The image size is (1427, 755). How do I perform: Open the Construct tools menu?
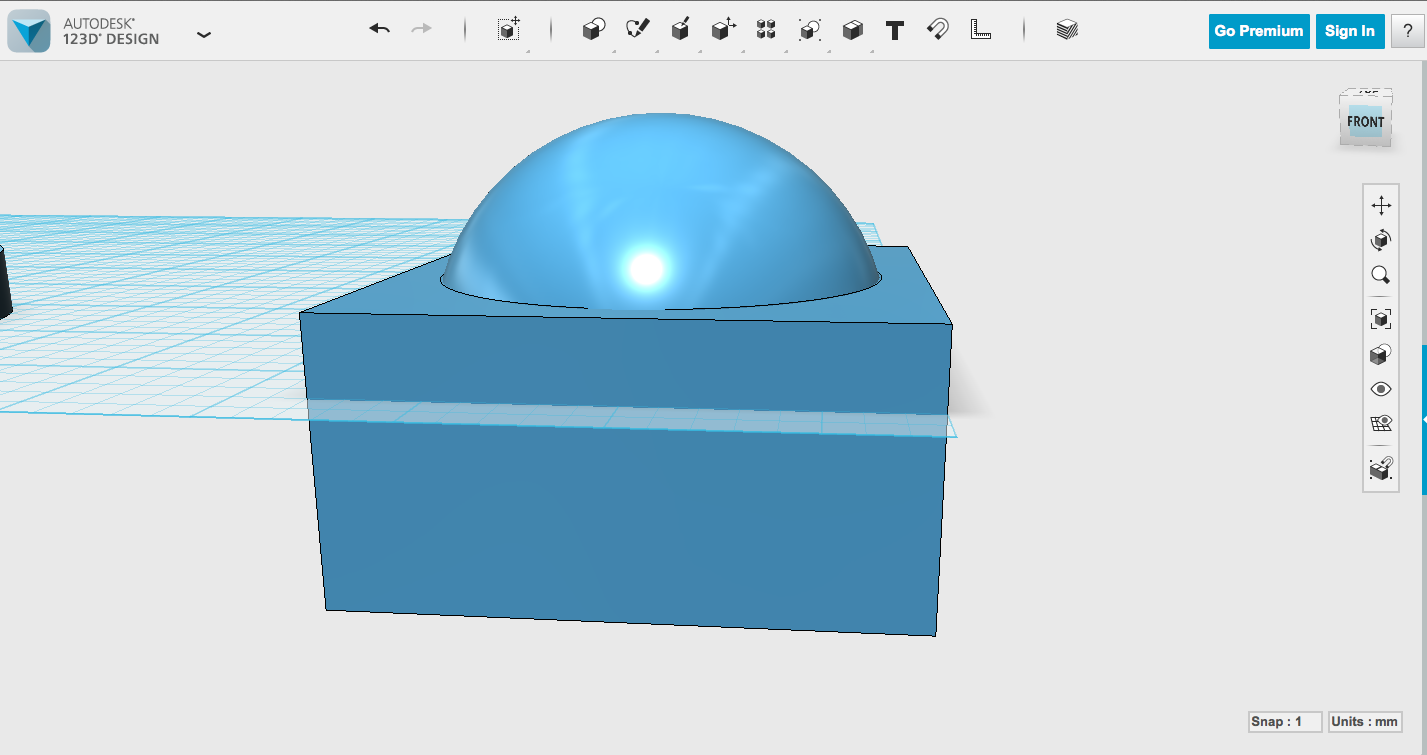(680, 30)
